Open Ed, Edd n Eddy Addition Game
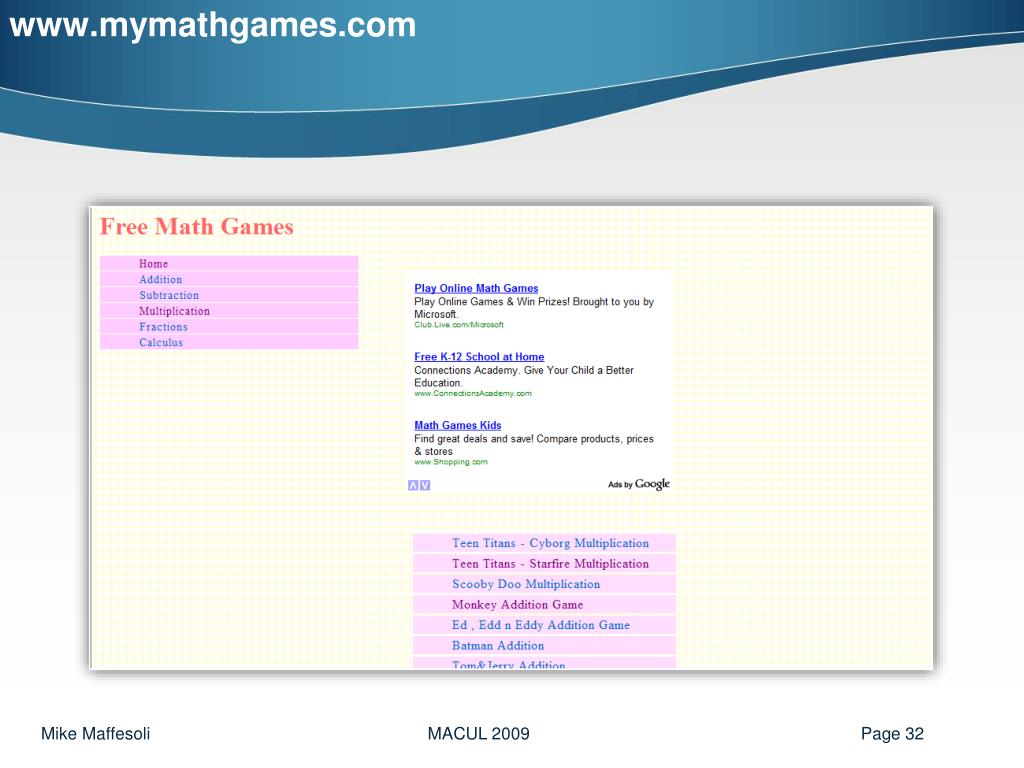 point(541,625)
